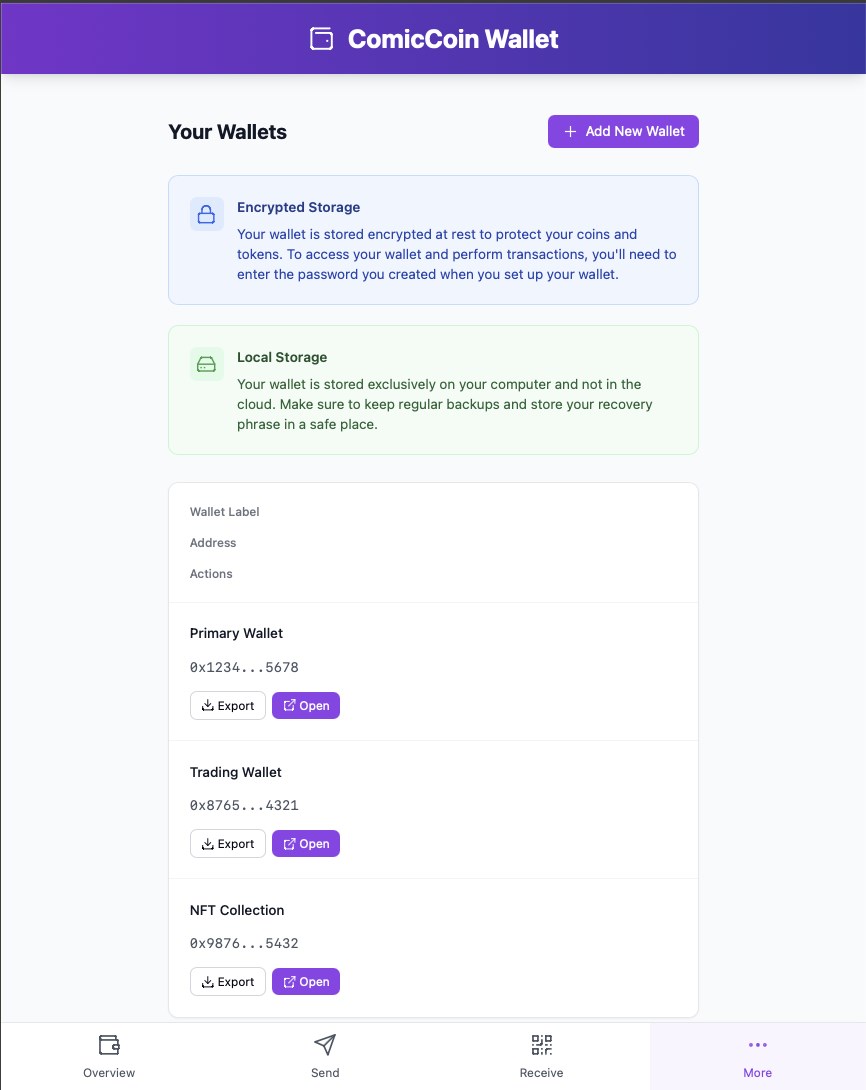The width and height of the screenshot is (866, 1090).
Task: Select the Trading Wallet address 0x8765...4321
Action: (244, 805)
